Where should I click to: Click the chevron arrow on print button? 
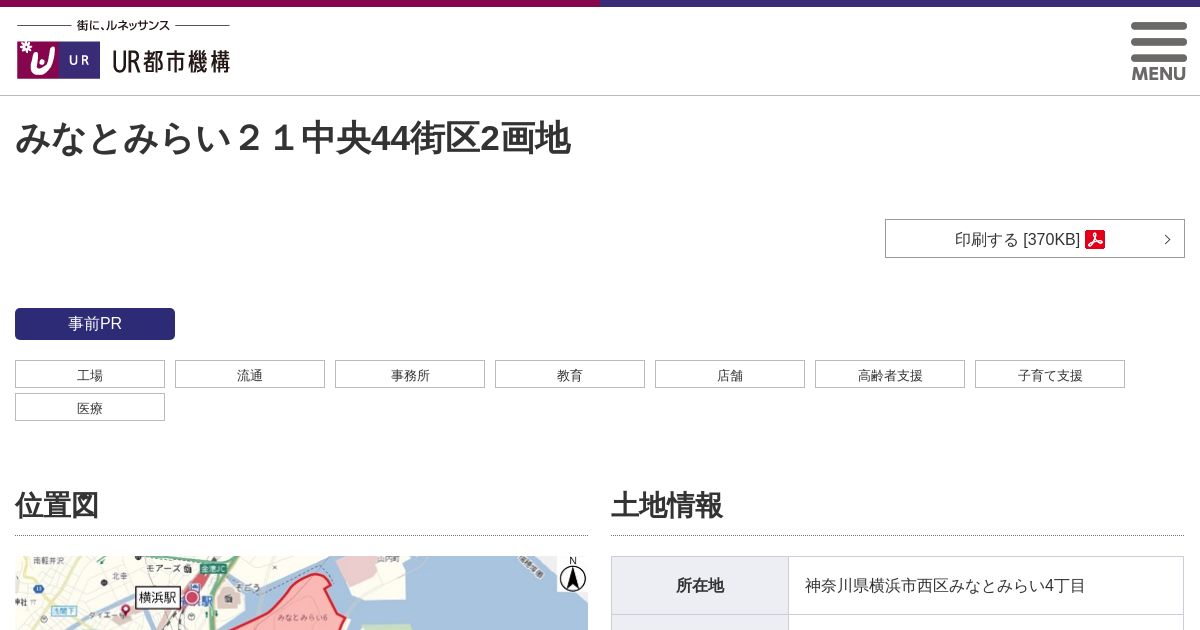1167,239
